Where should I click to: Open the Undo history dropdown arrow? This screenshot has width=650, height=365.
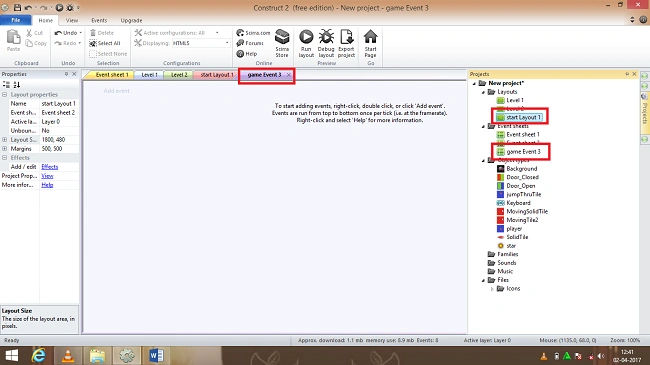tap(80, 33)
